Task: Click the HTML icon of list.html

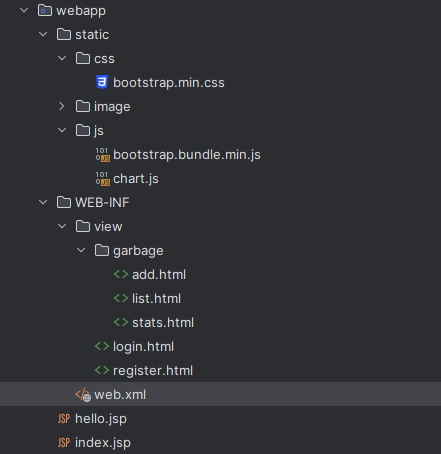Action: click(121, 298)
